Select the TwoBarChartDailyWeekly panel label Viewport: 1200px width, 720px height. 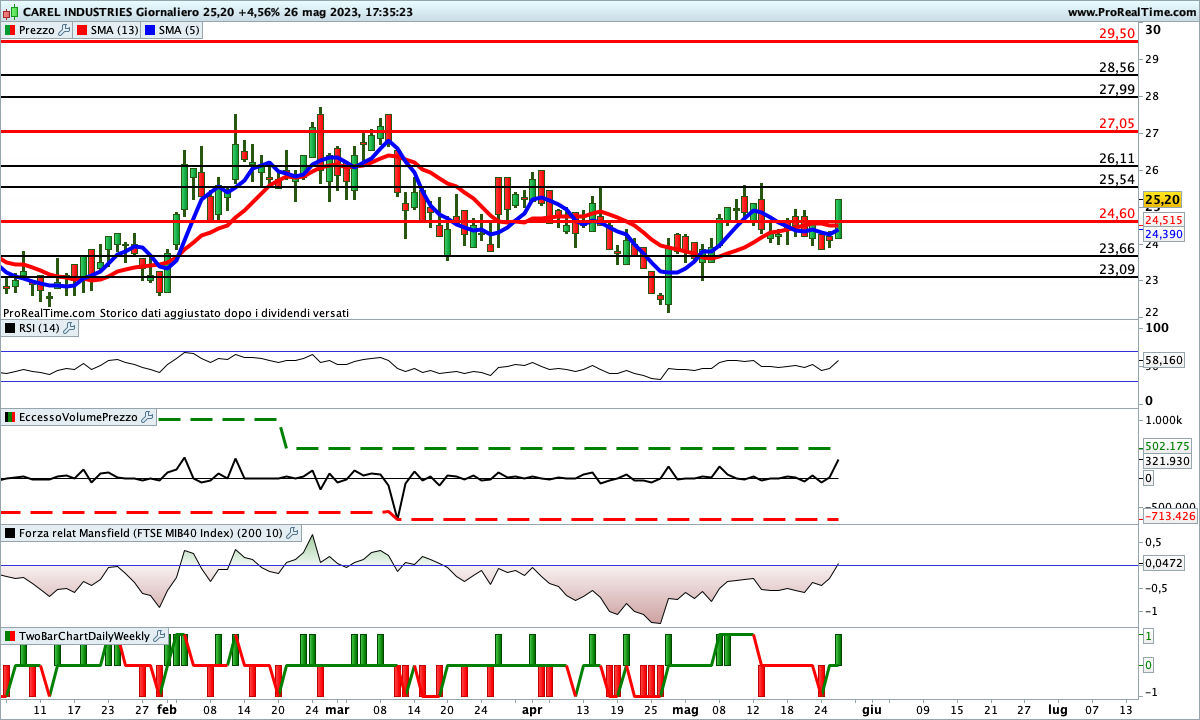[x=85, y=636]
